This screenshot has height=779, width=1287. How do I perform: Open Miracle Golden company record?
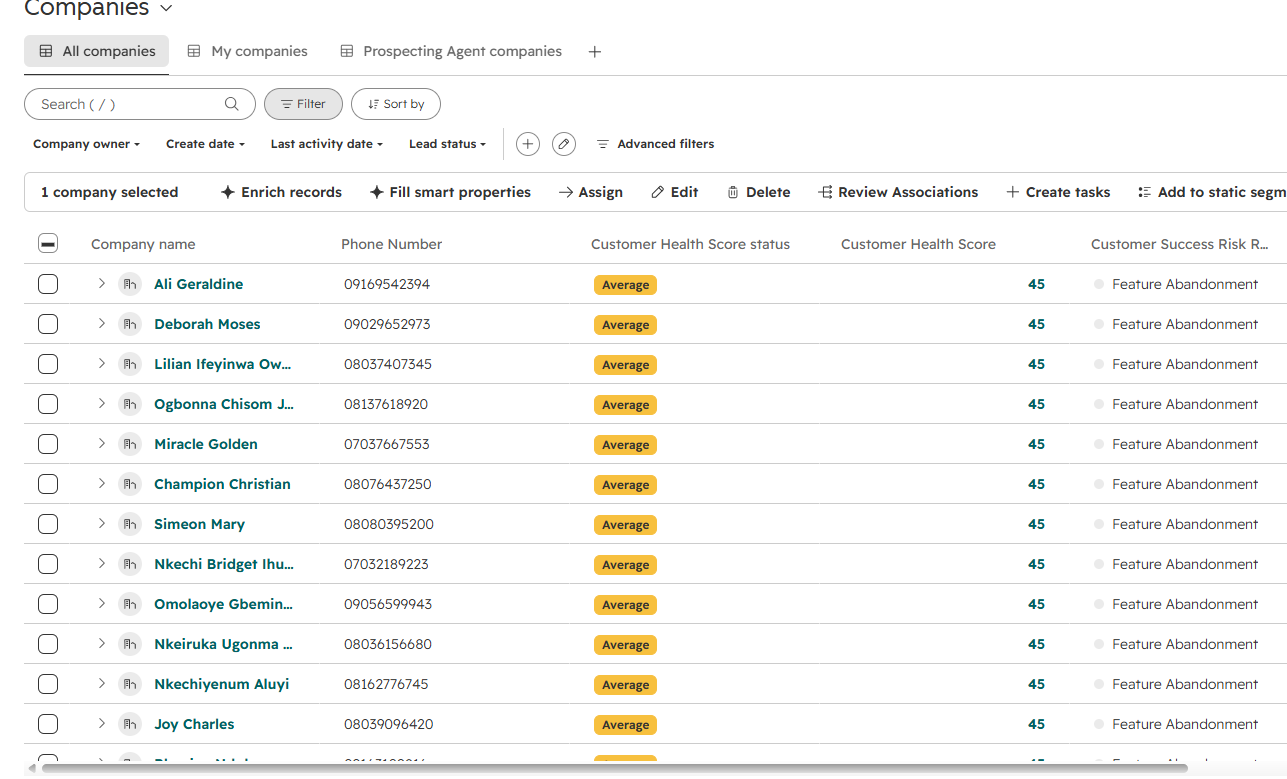coord(206,444)
